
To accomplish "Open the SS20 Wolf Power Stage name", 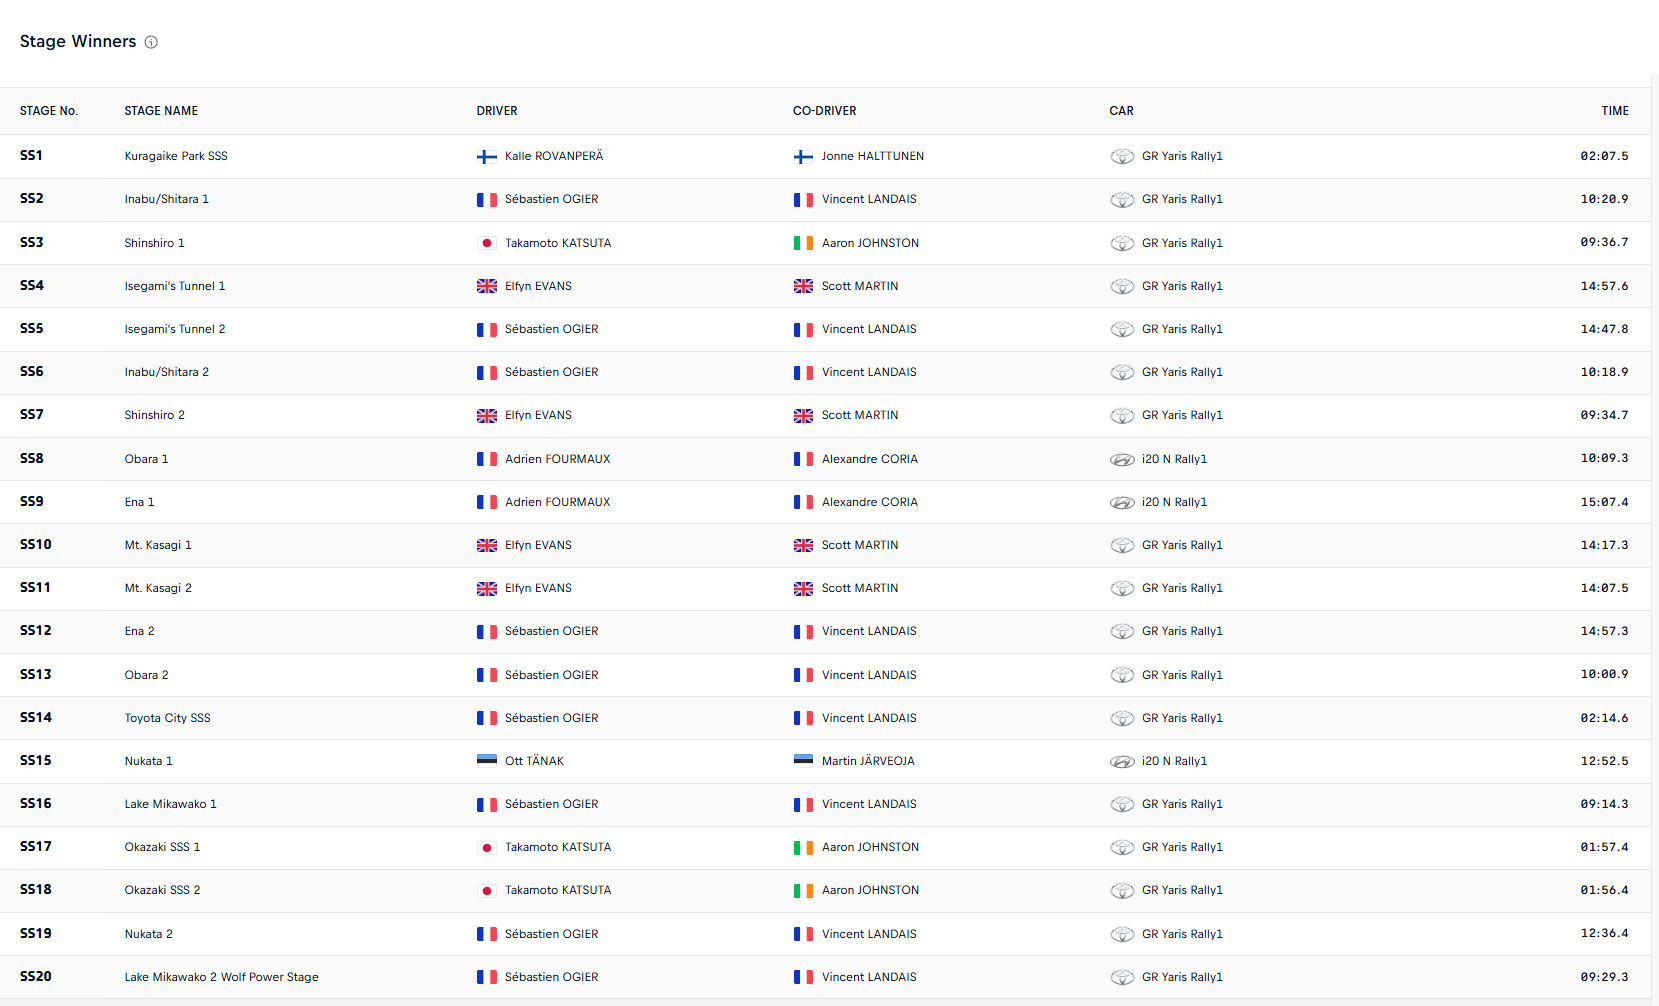I will tap(221, 977).
